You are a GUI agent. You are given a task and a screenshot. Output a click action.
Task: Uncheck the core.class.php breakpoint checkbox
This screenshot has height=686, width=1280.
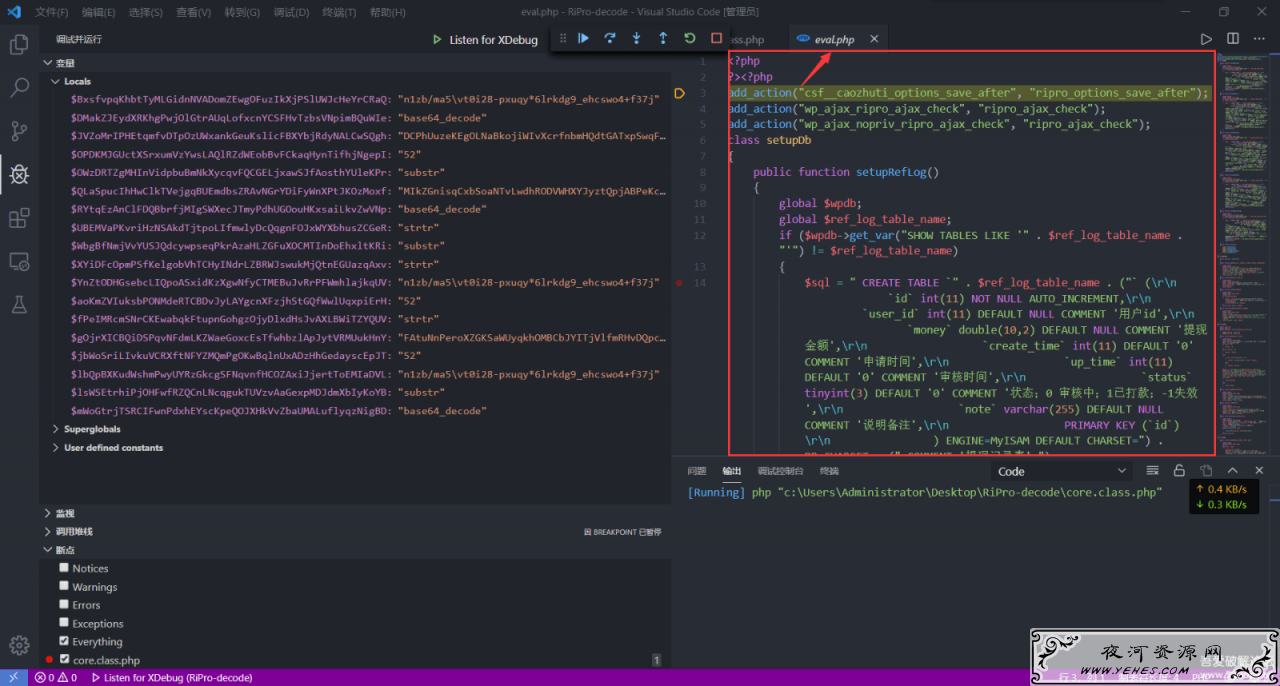coord(64,659)
